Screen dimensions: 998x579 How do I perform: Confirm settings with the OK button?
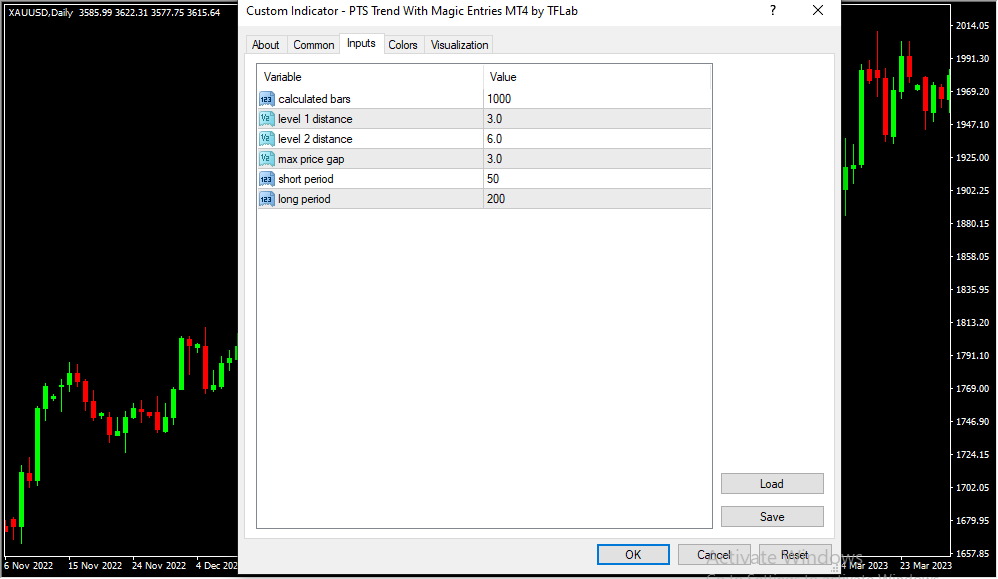[633, 555]
